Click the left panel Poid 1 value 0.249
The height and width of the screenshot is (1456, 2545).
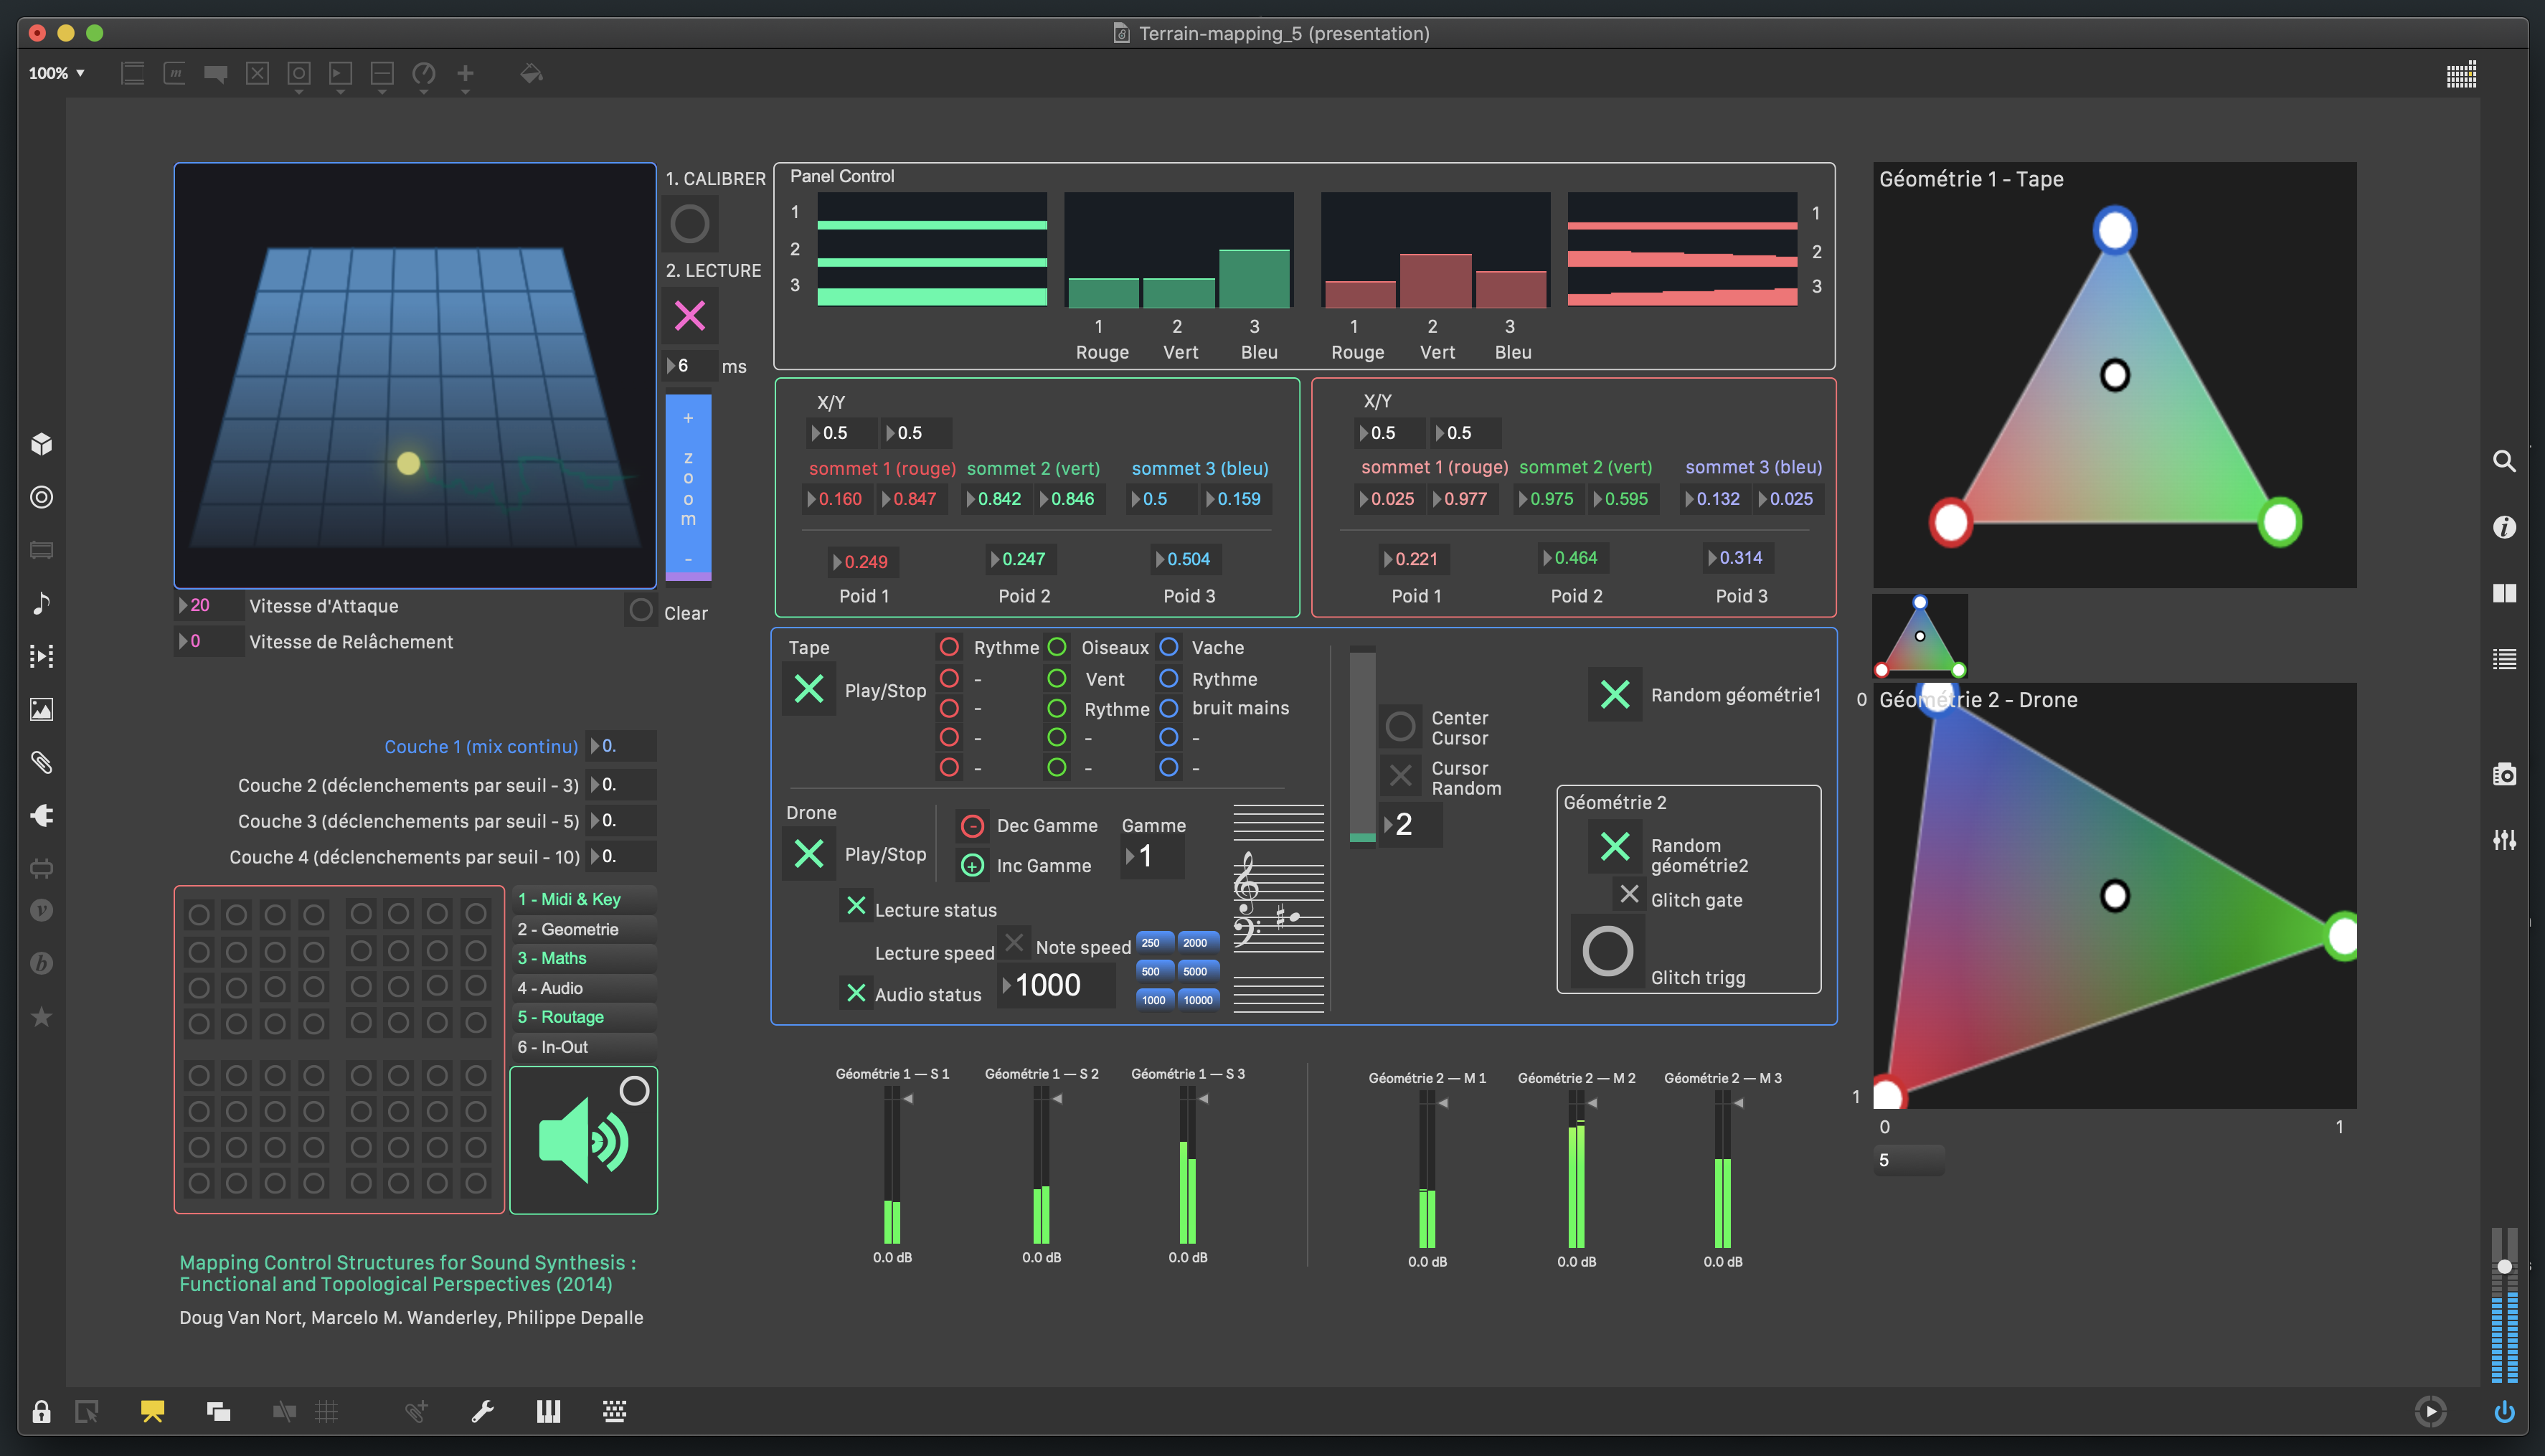(x=864, y=562)
